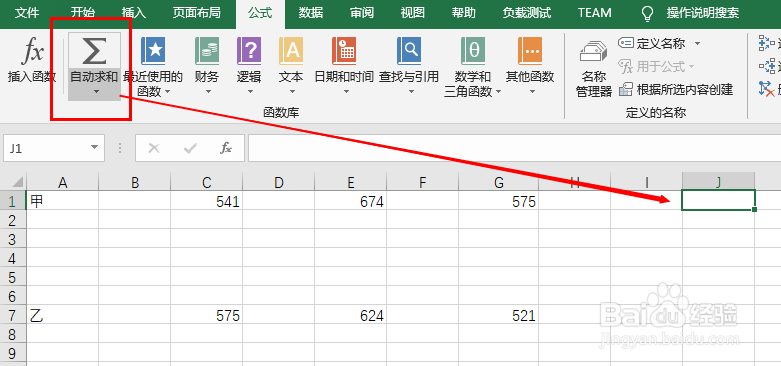This screenshot has width=781, height=366.
Task: Switch to the Home (开始) tab
Action: pos(83,13)
